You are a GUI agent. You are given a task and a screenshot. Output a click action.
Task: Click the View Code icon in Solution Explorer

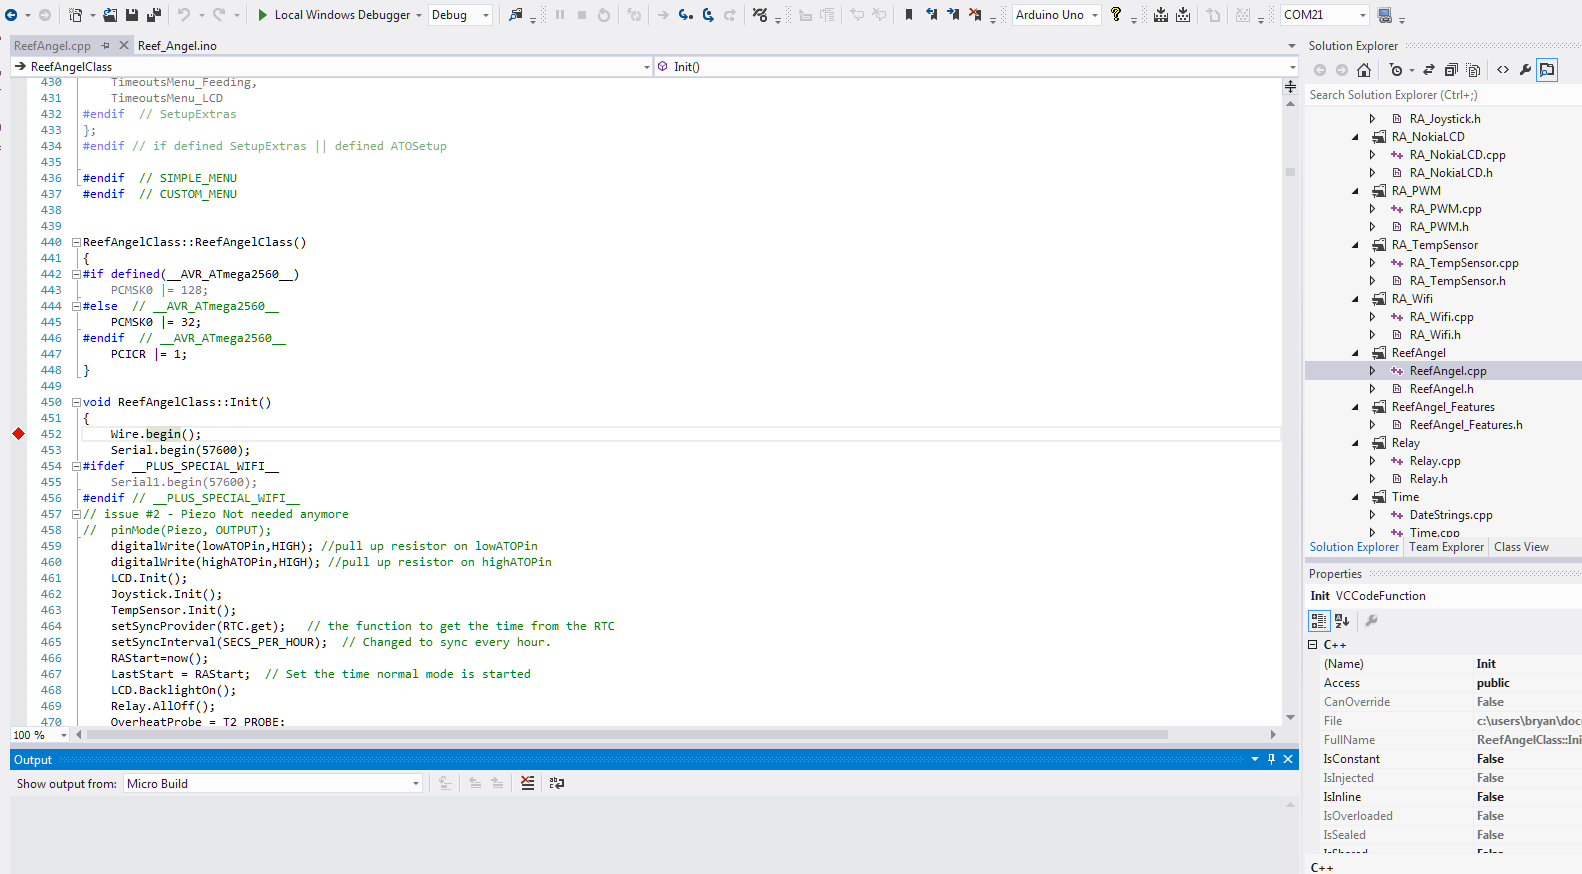coord(1503,70)
